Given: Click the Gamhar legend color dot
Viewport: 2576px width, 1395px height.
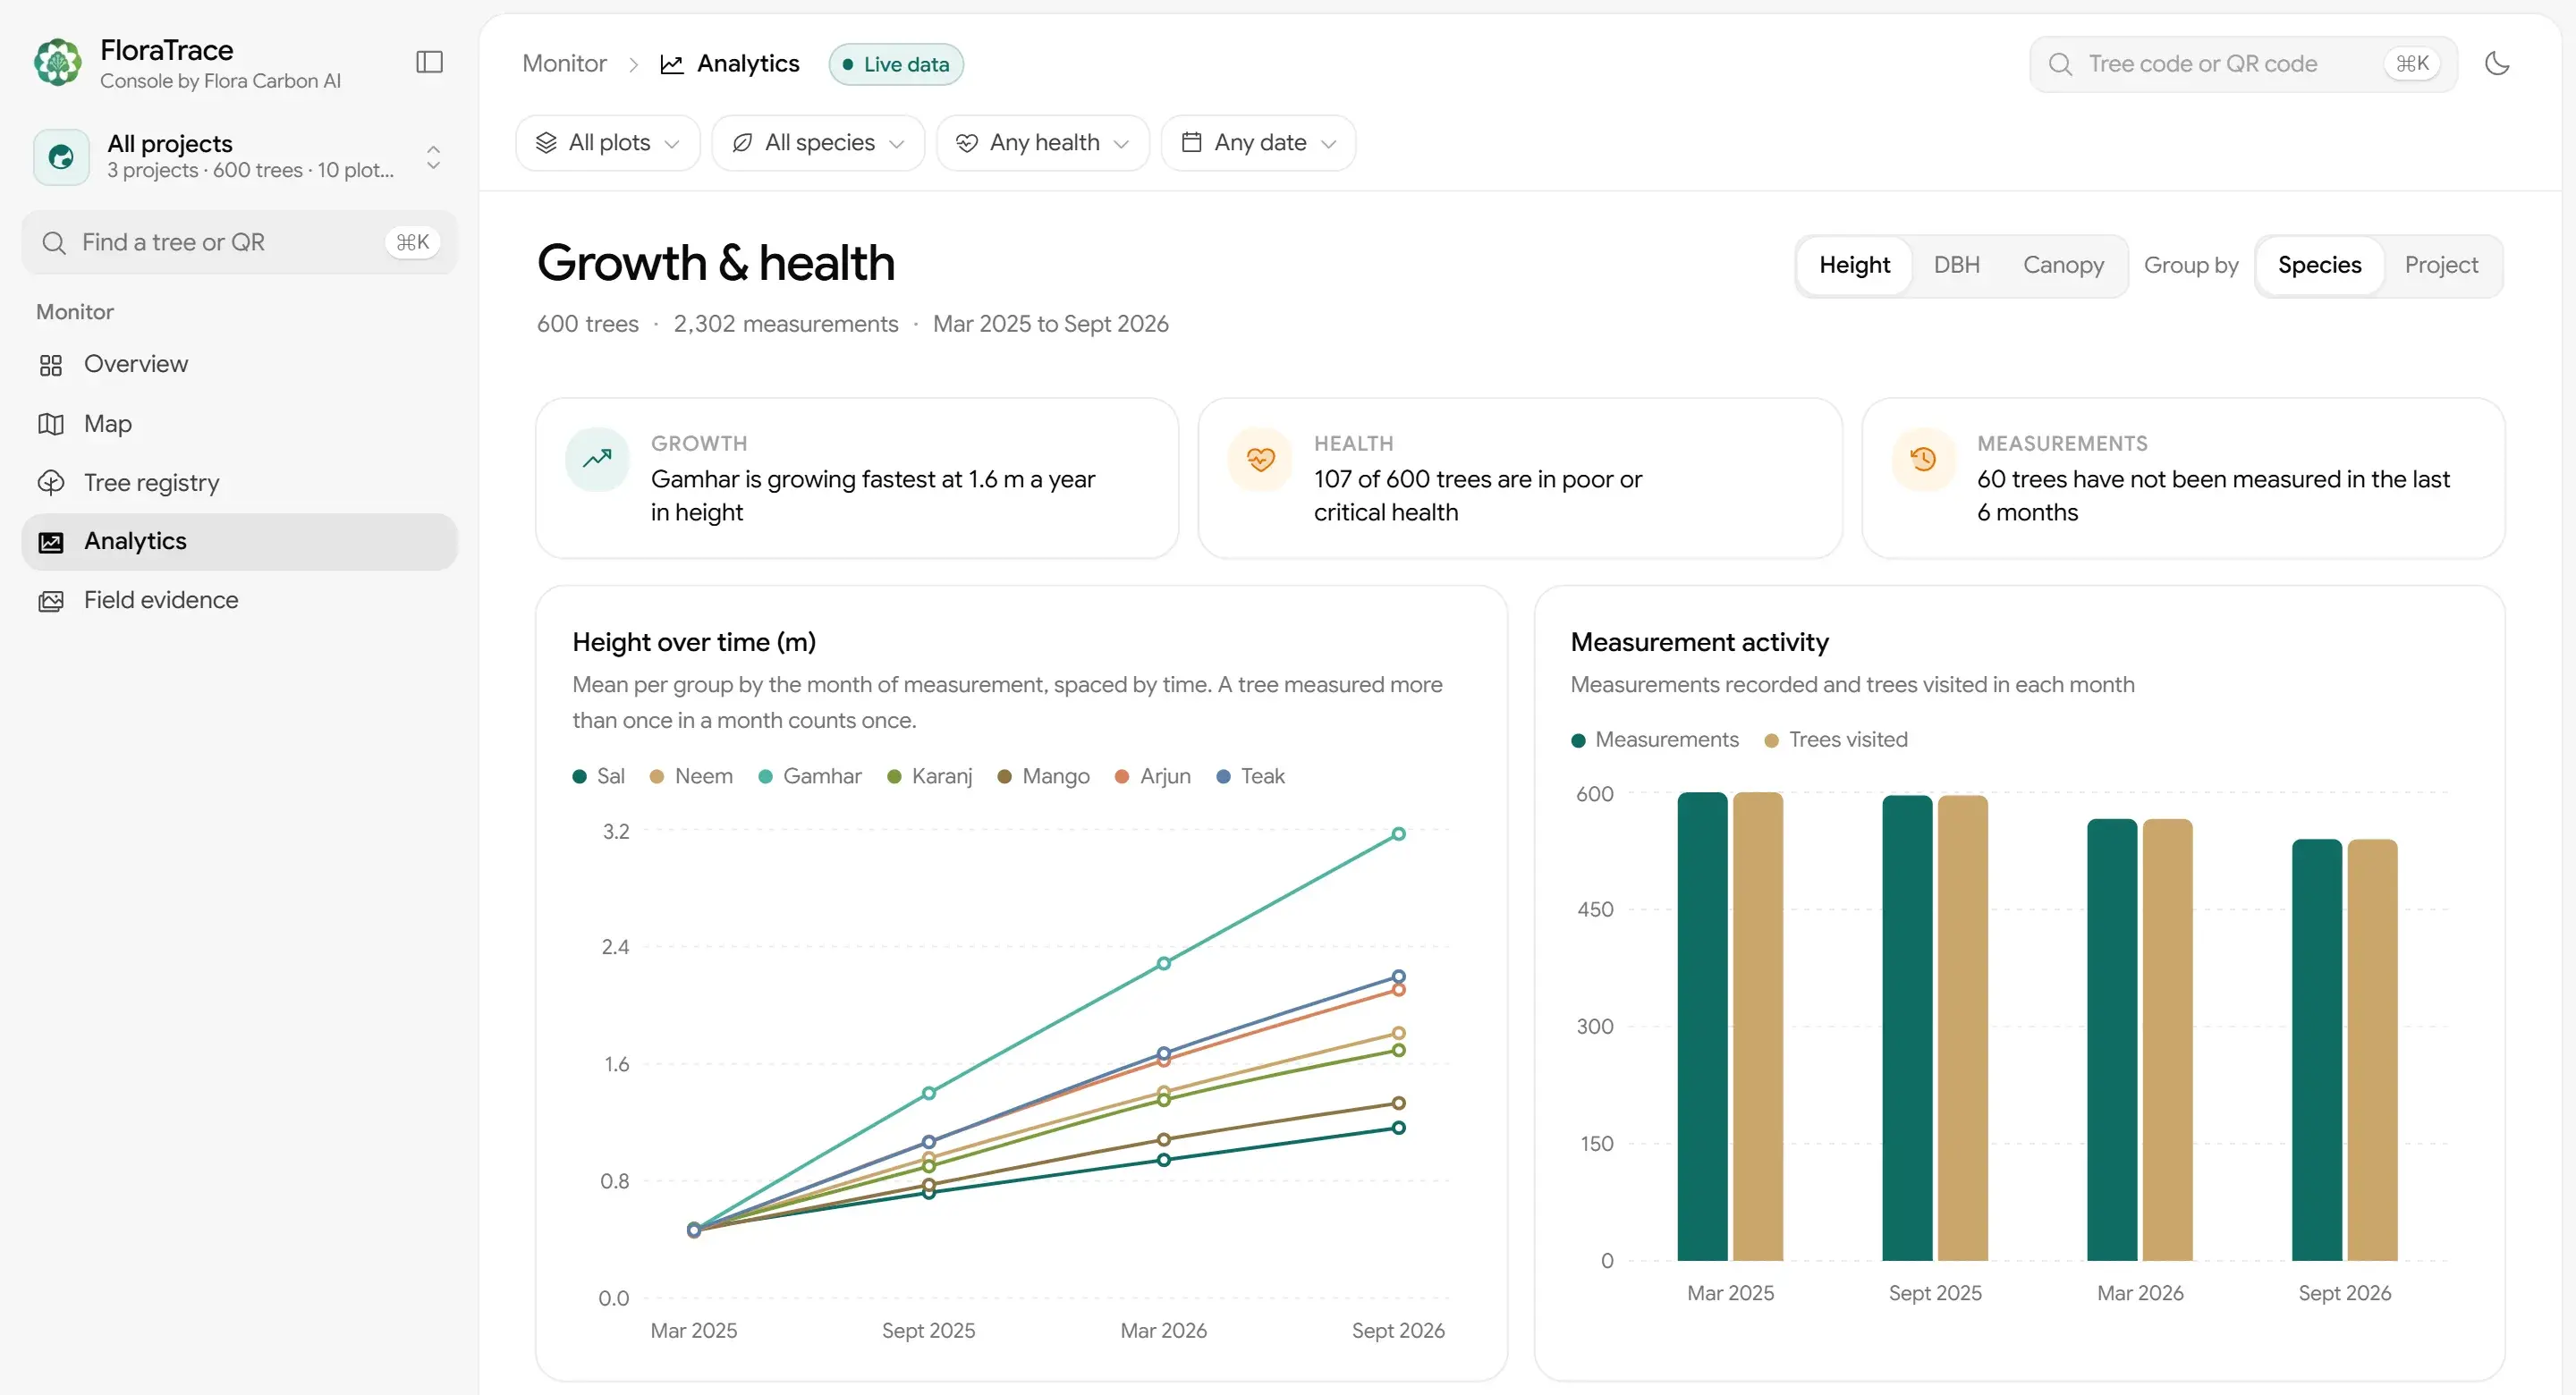Looking at the screenshot, I should pyautogui.click(x=765, y=777).
